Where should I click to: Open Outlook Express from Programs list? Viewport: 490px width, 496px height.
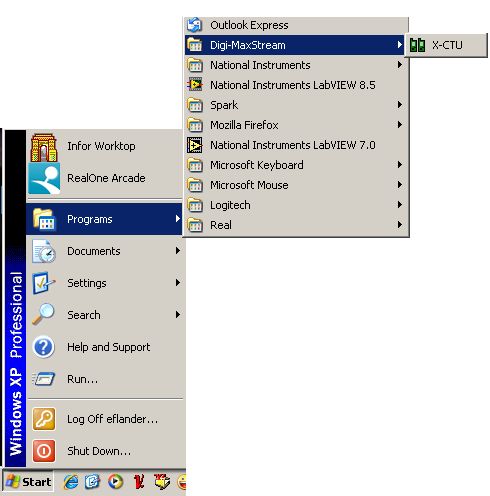(296, 25)
